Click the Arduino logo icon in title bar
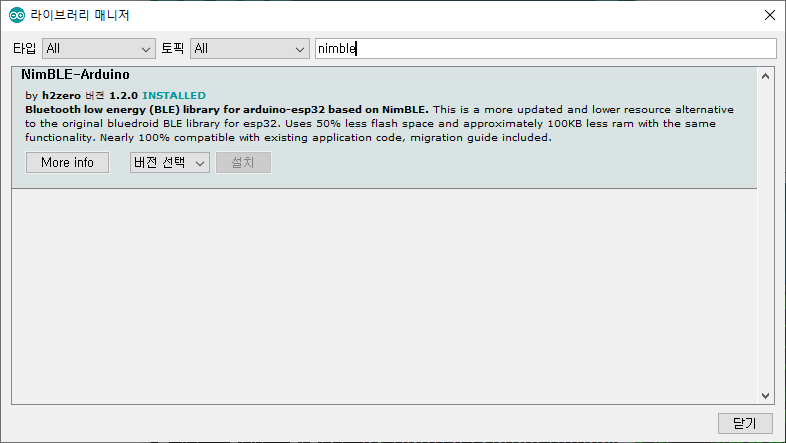The height and width of the screenshot is (443, 786). tap(17, 16)
